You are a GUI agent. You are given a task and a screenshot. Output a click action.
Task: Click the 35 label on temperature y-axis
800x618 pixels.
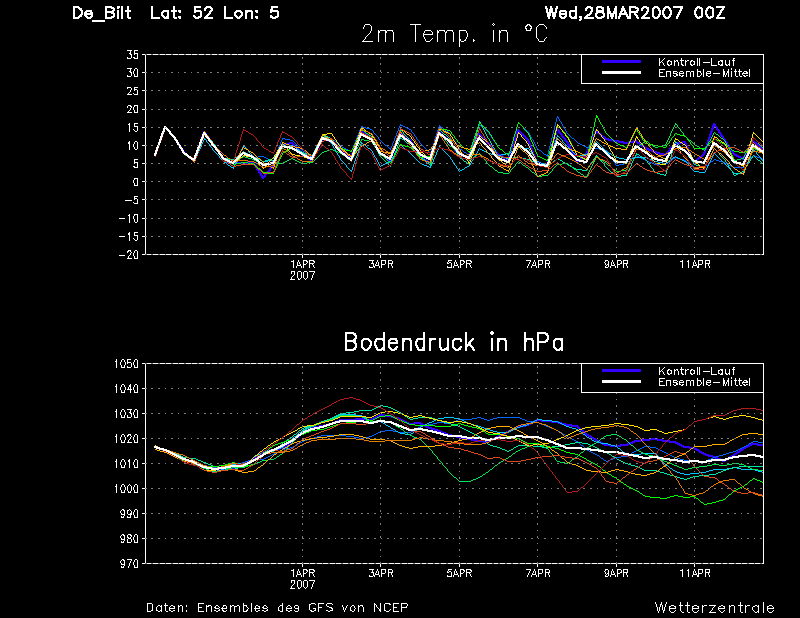pos(132,55)
